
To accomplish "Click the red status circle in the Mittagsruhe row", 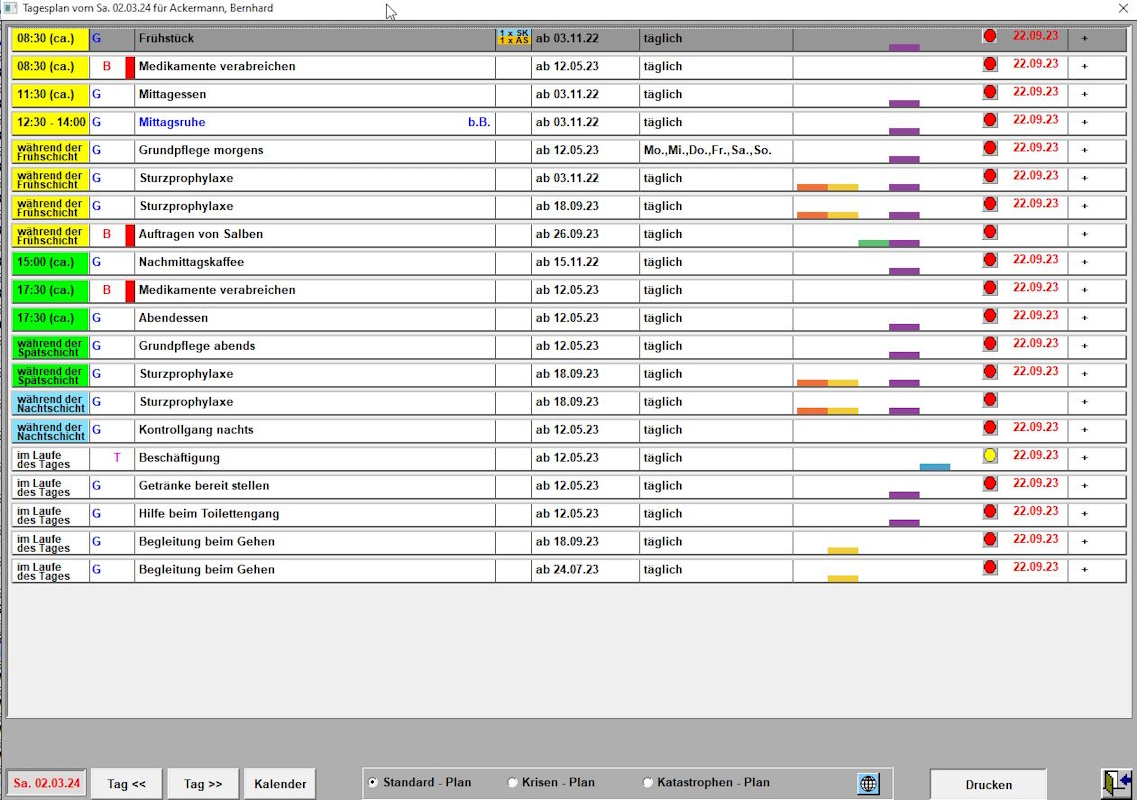I will tap(990, 120).
